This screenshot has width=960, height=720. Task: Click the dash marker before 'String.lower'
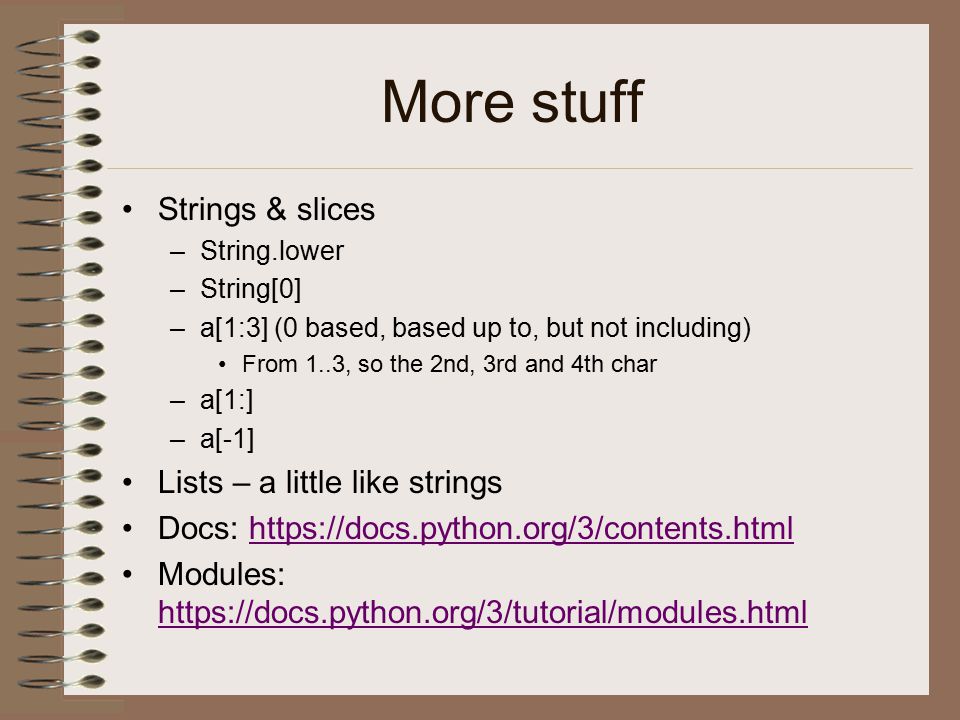click(x=178, y=252)
